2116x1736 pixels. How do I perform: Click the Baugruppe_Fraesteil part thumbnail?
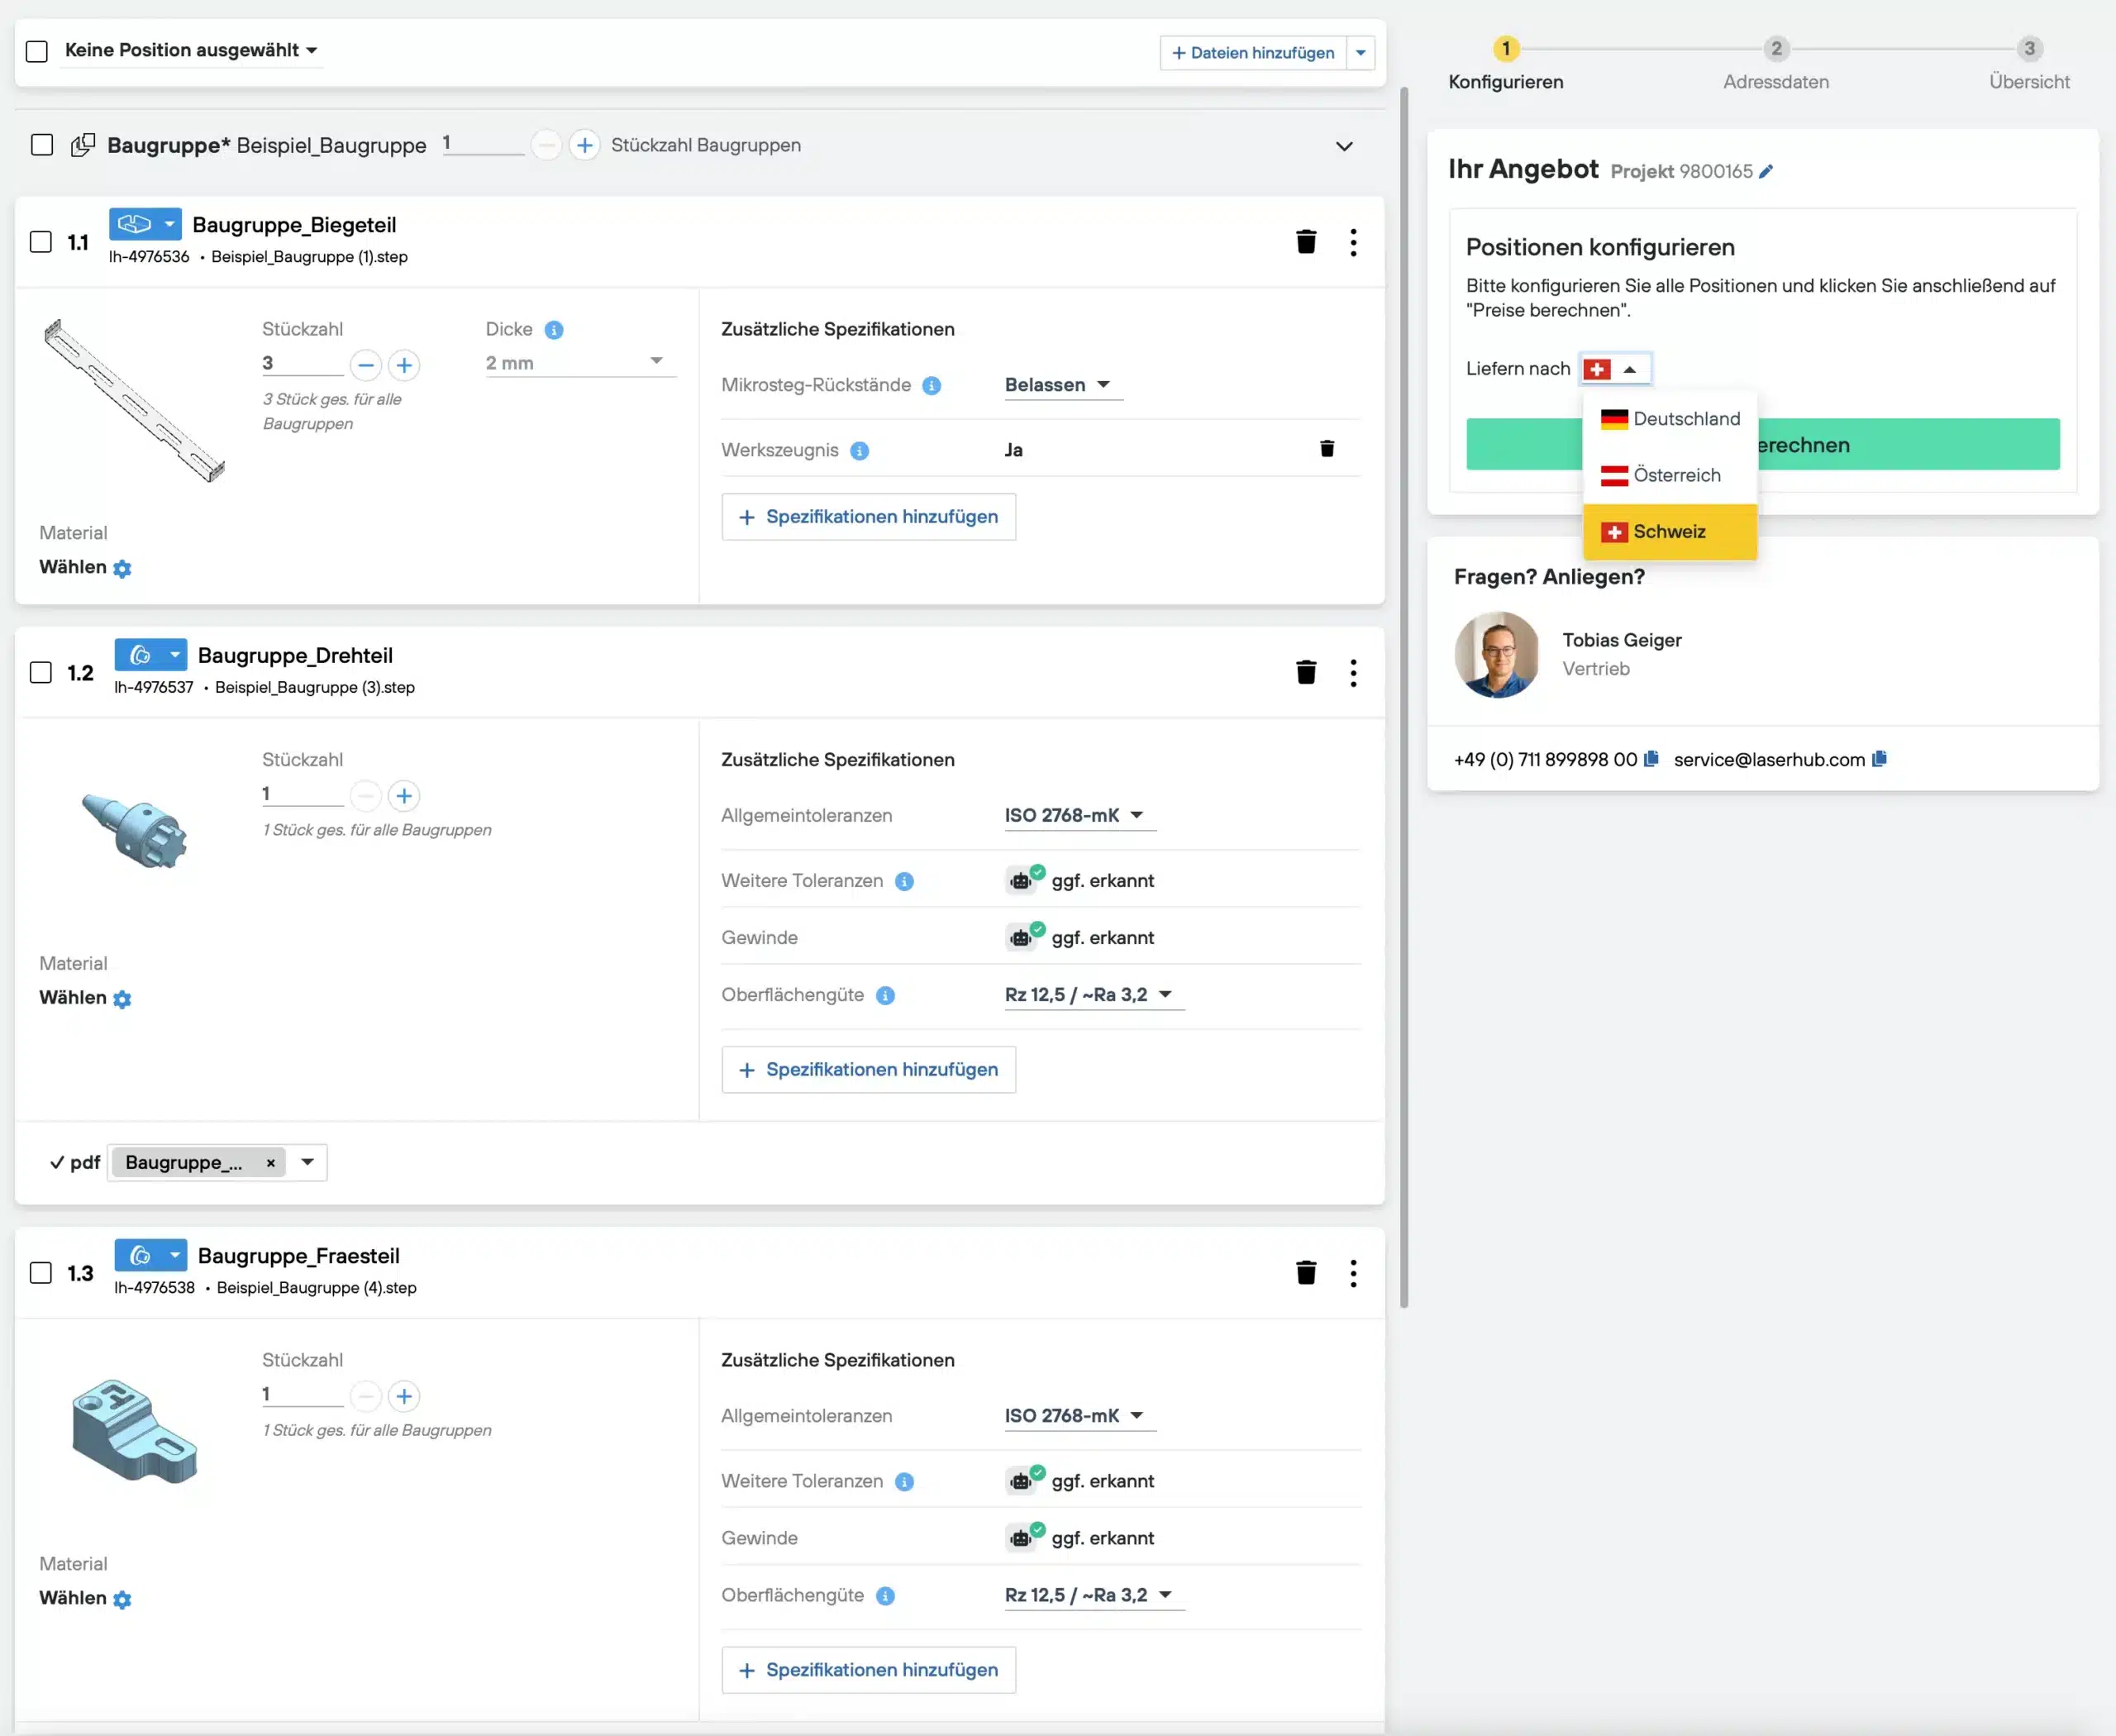tap(134, 1430)
